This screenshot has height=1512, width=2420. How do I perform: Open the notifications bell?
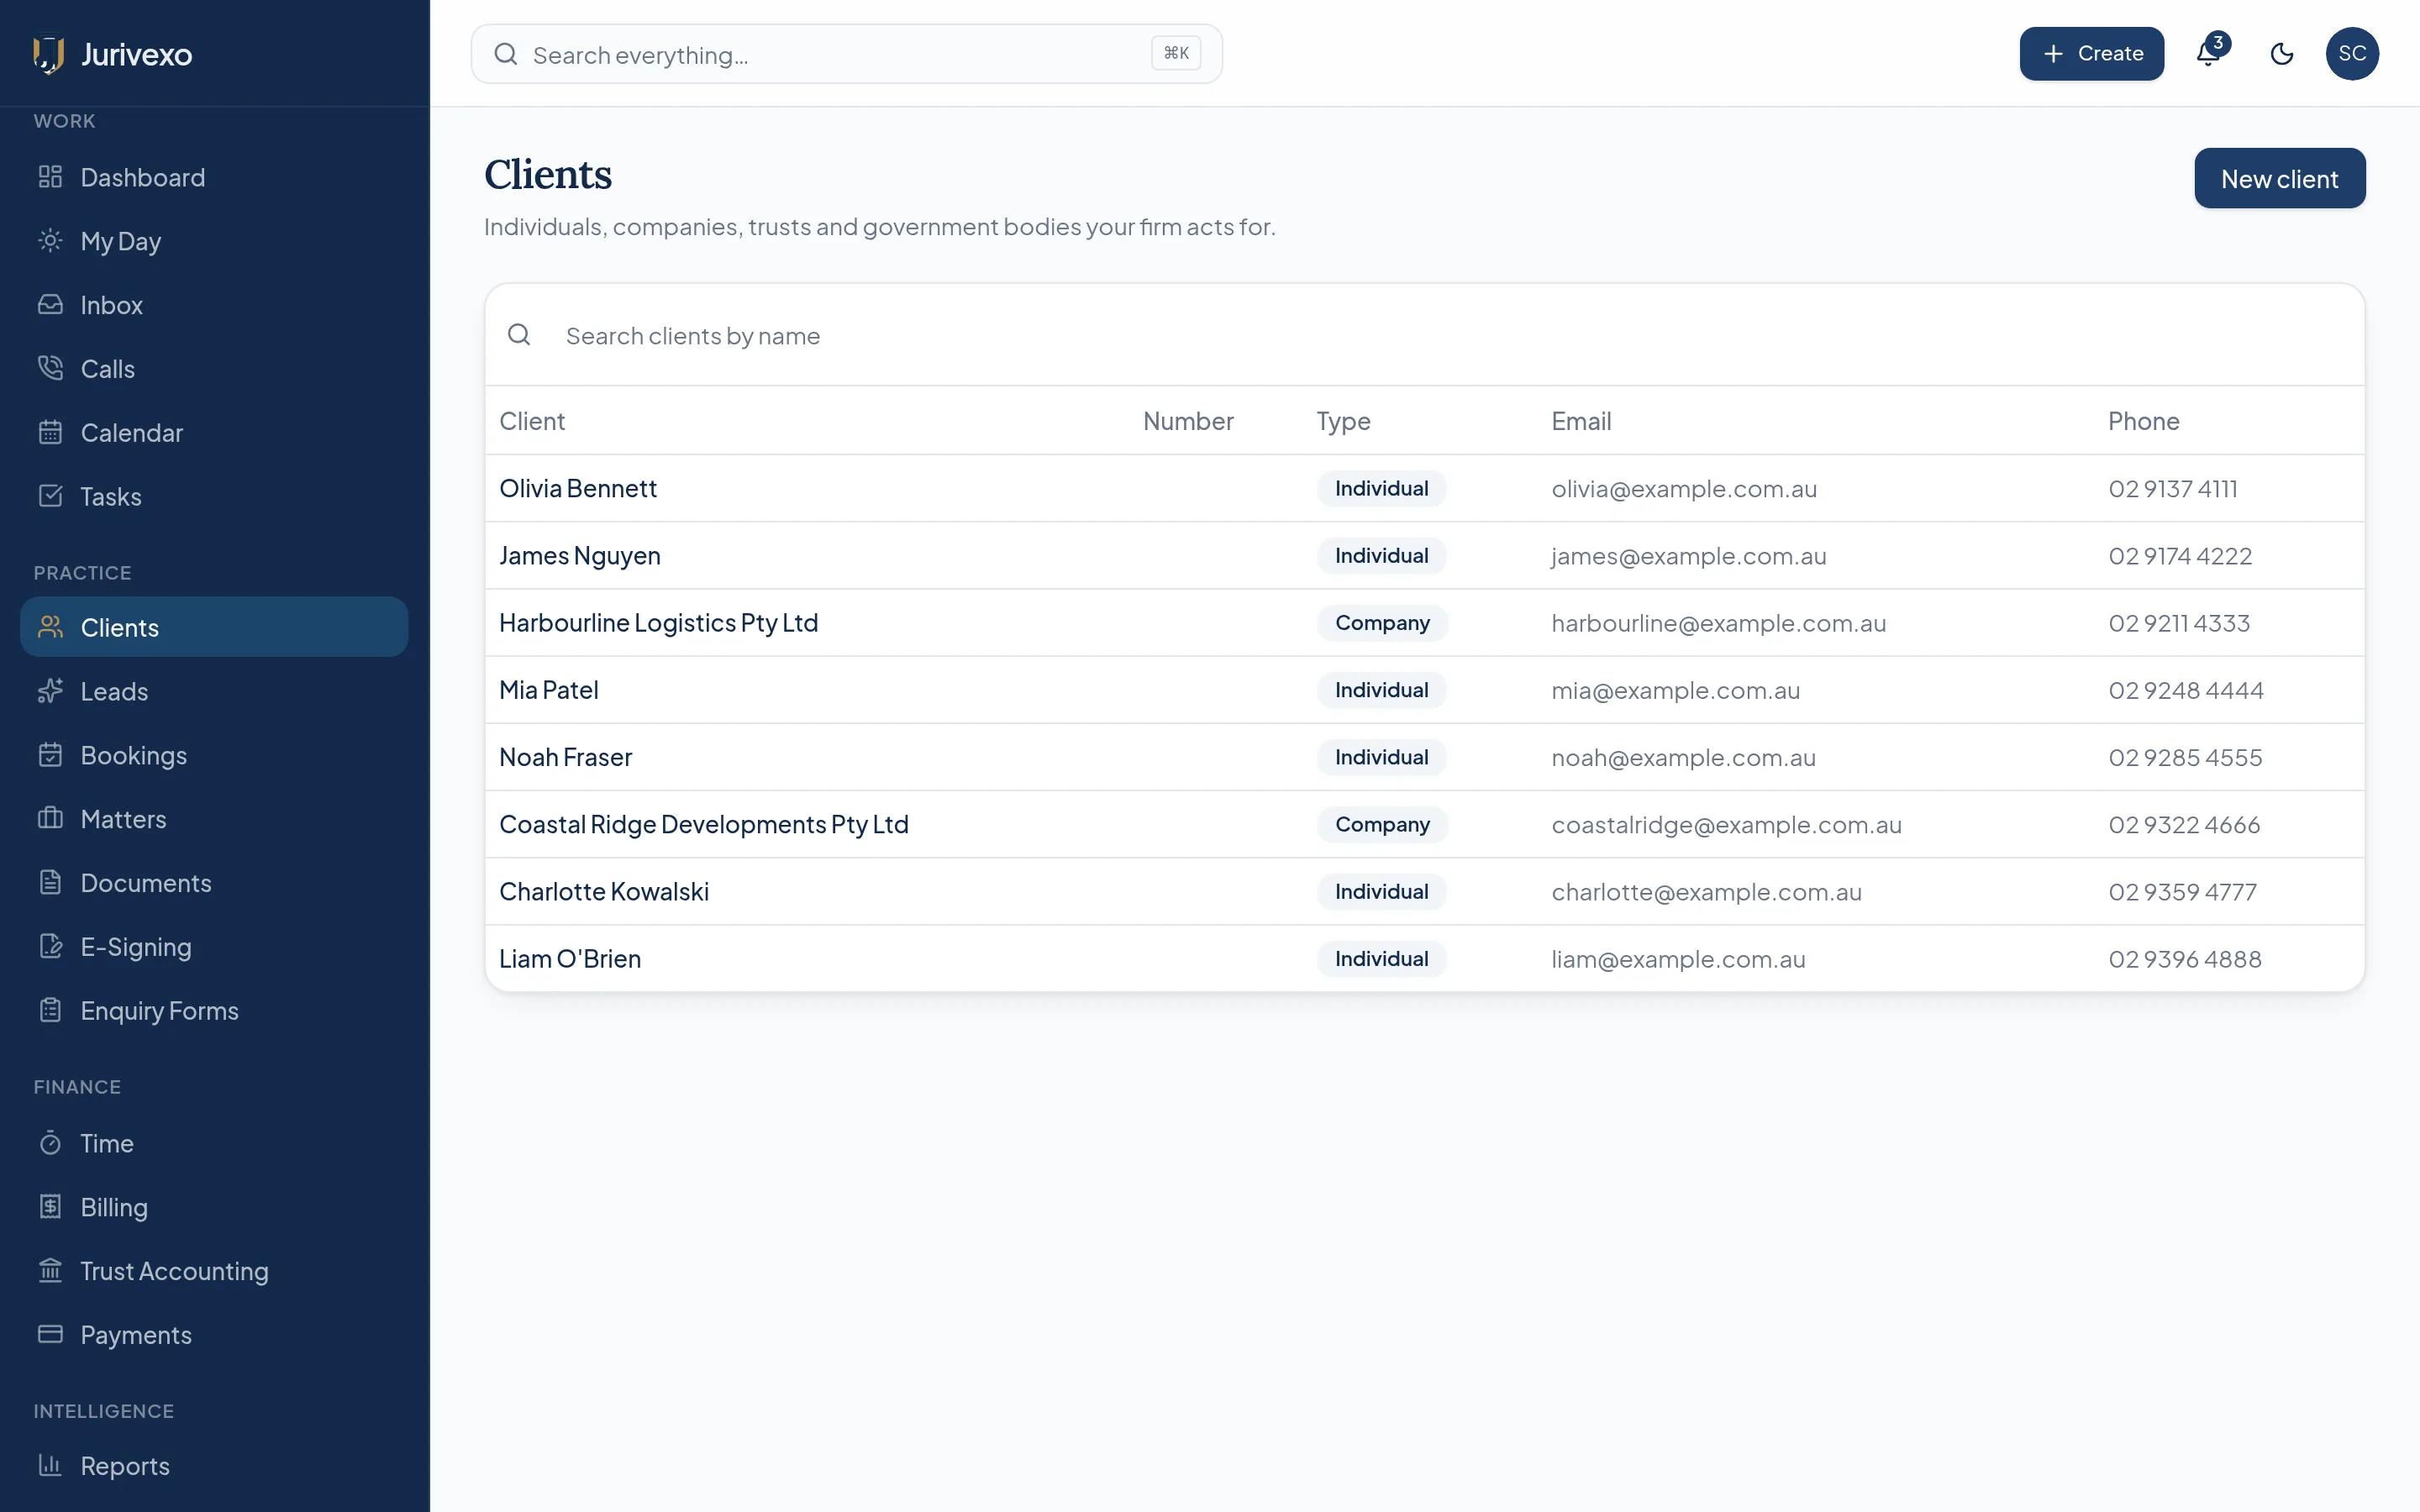click(x=2209, y=53)
